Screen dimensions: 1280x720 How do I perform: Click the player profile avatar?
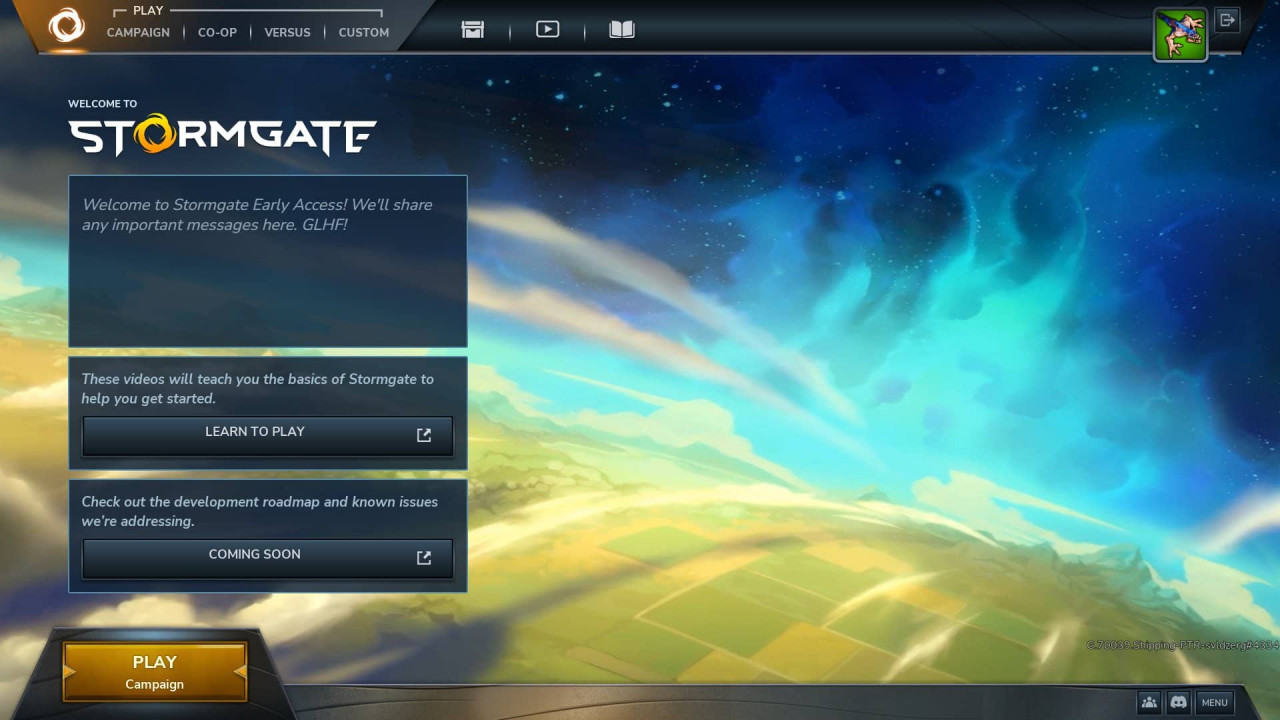[x=1180, y=35]
